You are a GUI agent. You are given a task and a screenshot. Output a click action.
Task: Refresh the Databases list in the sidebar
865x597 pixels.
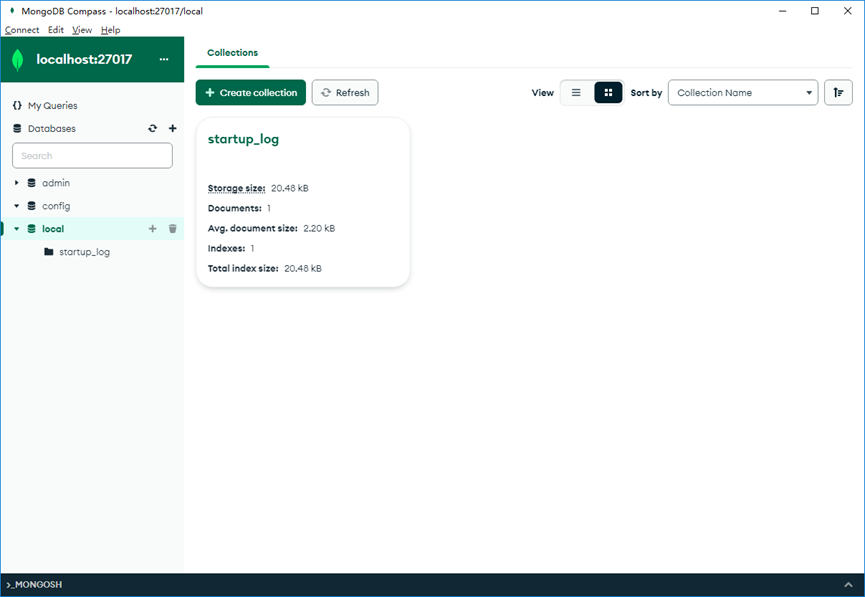tap(152, 128)
